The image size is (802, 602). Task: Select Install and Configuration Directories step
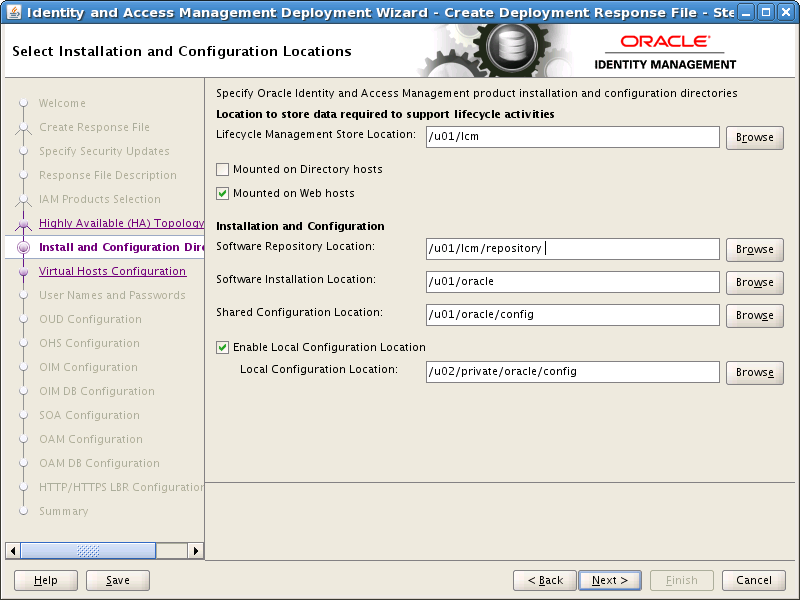pyautogui.click(x=122, y=247)
